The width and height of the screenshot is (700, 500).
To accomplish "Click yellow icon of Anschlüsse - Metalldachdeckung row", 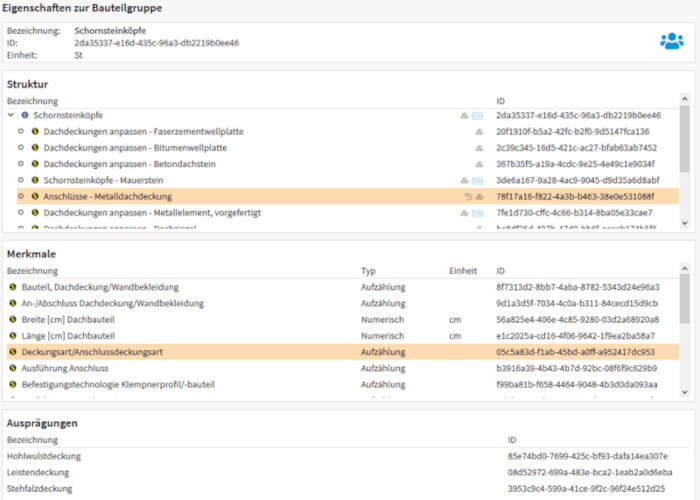I will (x=35, y=196).
